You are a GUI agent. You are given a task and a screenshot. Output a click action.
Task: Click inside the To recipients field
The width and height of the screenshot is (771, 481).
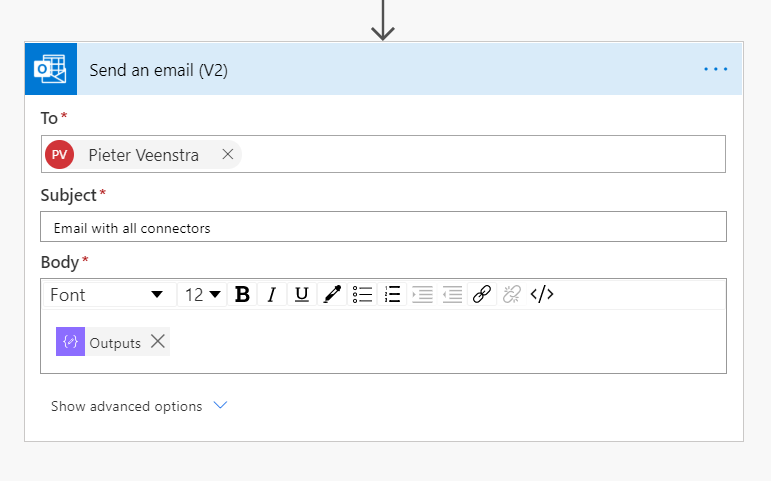point(383,154)
